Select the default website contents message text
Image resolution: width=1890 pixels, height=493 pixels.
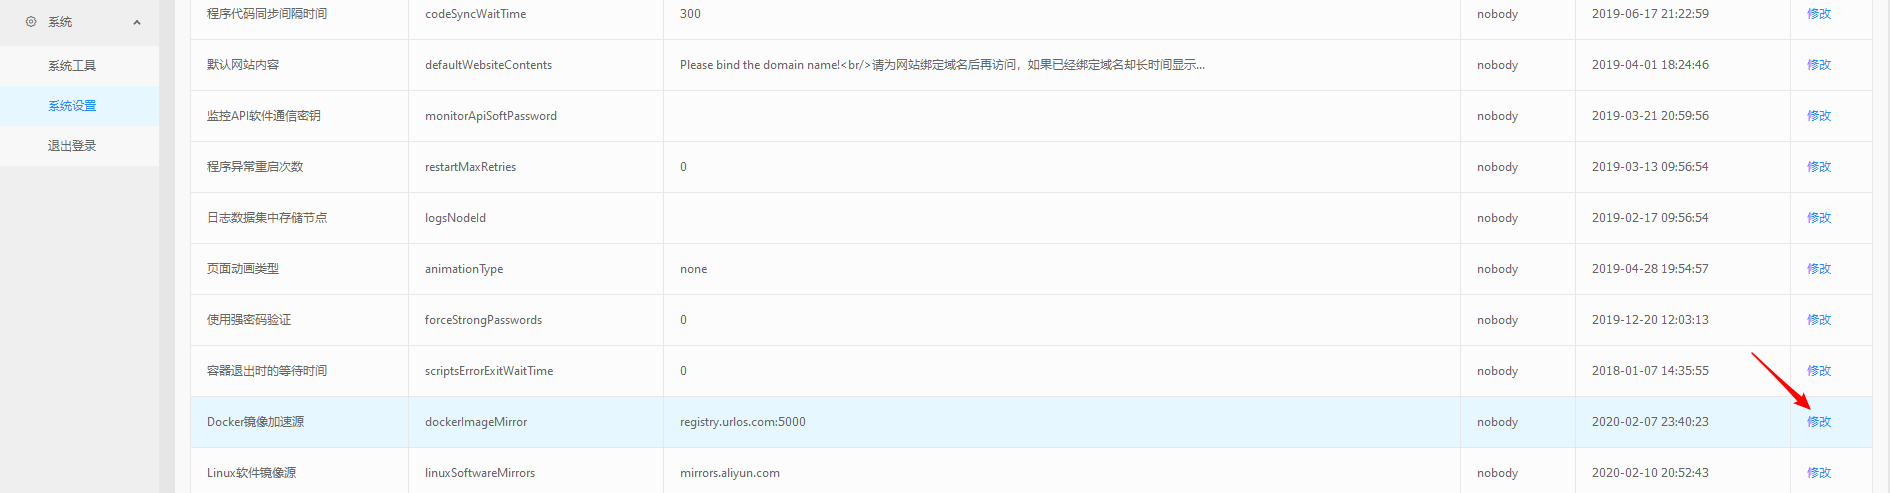(941, 65)
